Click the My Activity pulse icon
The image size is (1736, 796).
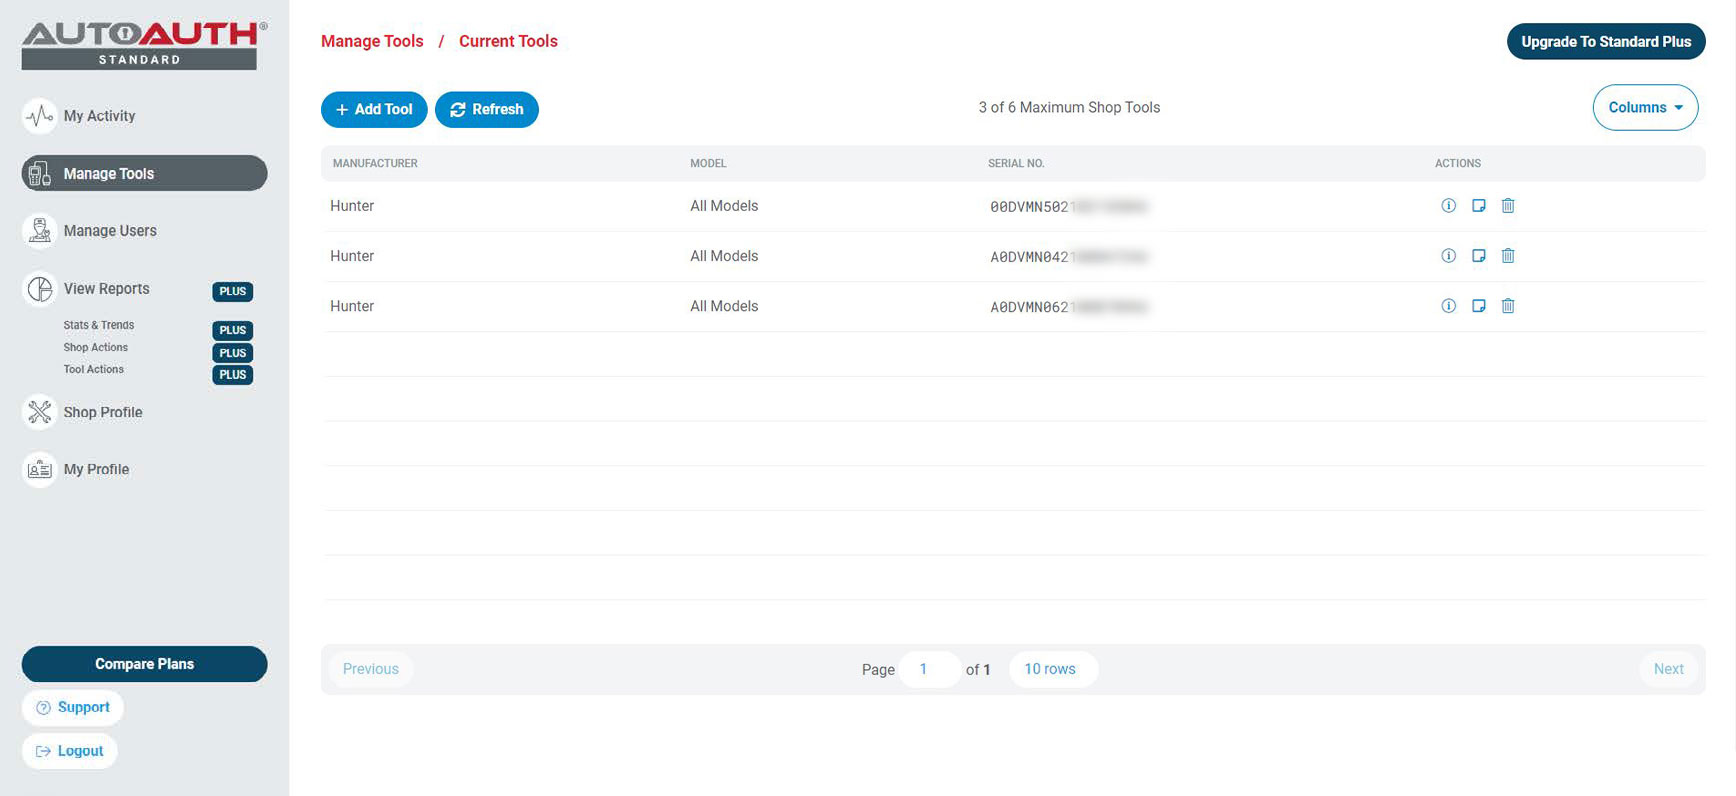(40, 116)
